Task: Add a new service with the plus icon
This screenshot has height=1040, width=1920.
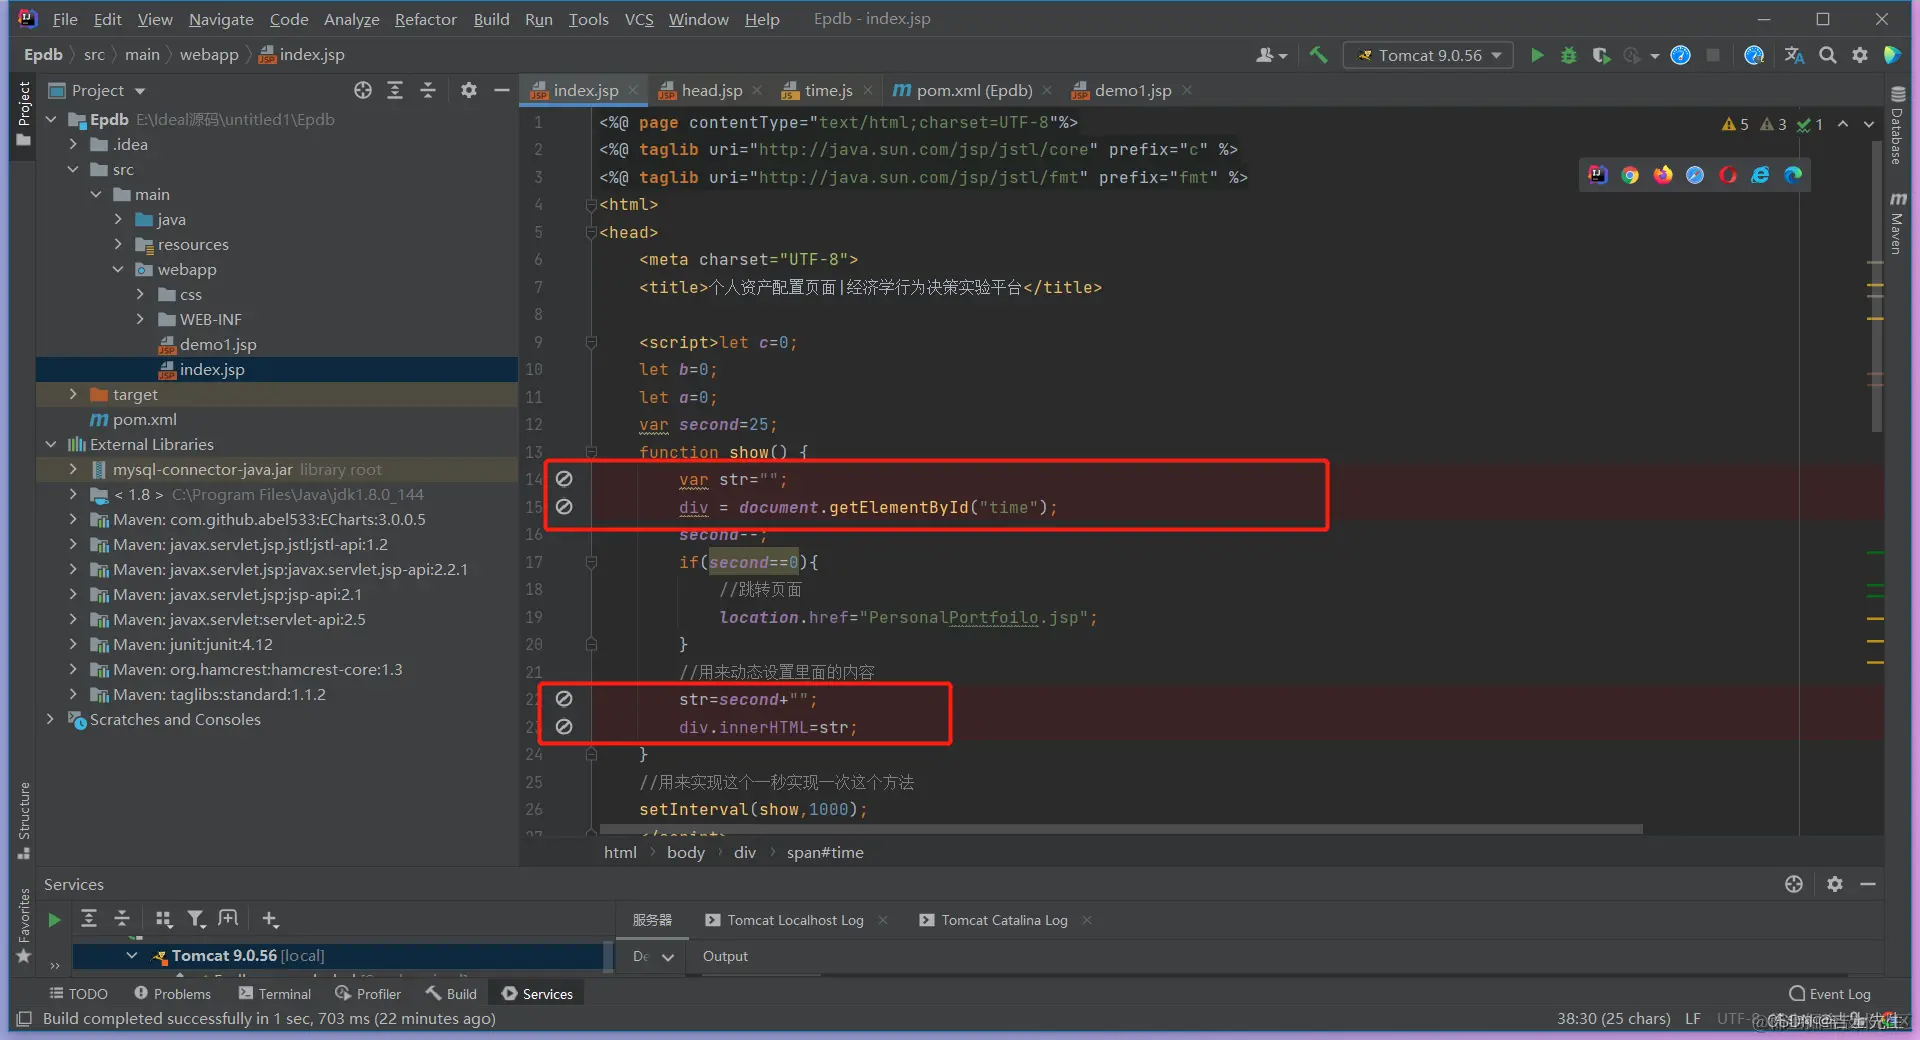Action: click(x=270, y=918)
